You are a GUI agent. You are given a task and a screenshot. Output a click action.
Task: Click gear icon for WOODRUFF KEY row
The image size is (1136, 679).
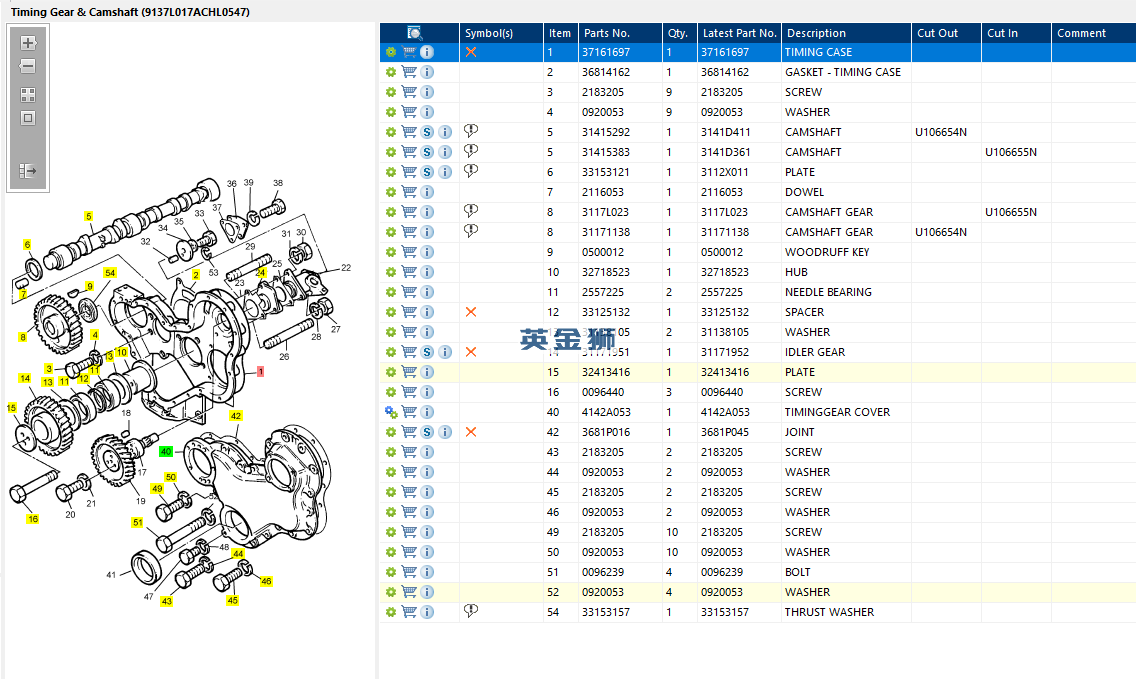point(390,252)
